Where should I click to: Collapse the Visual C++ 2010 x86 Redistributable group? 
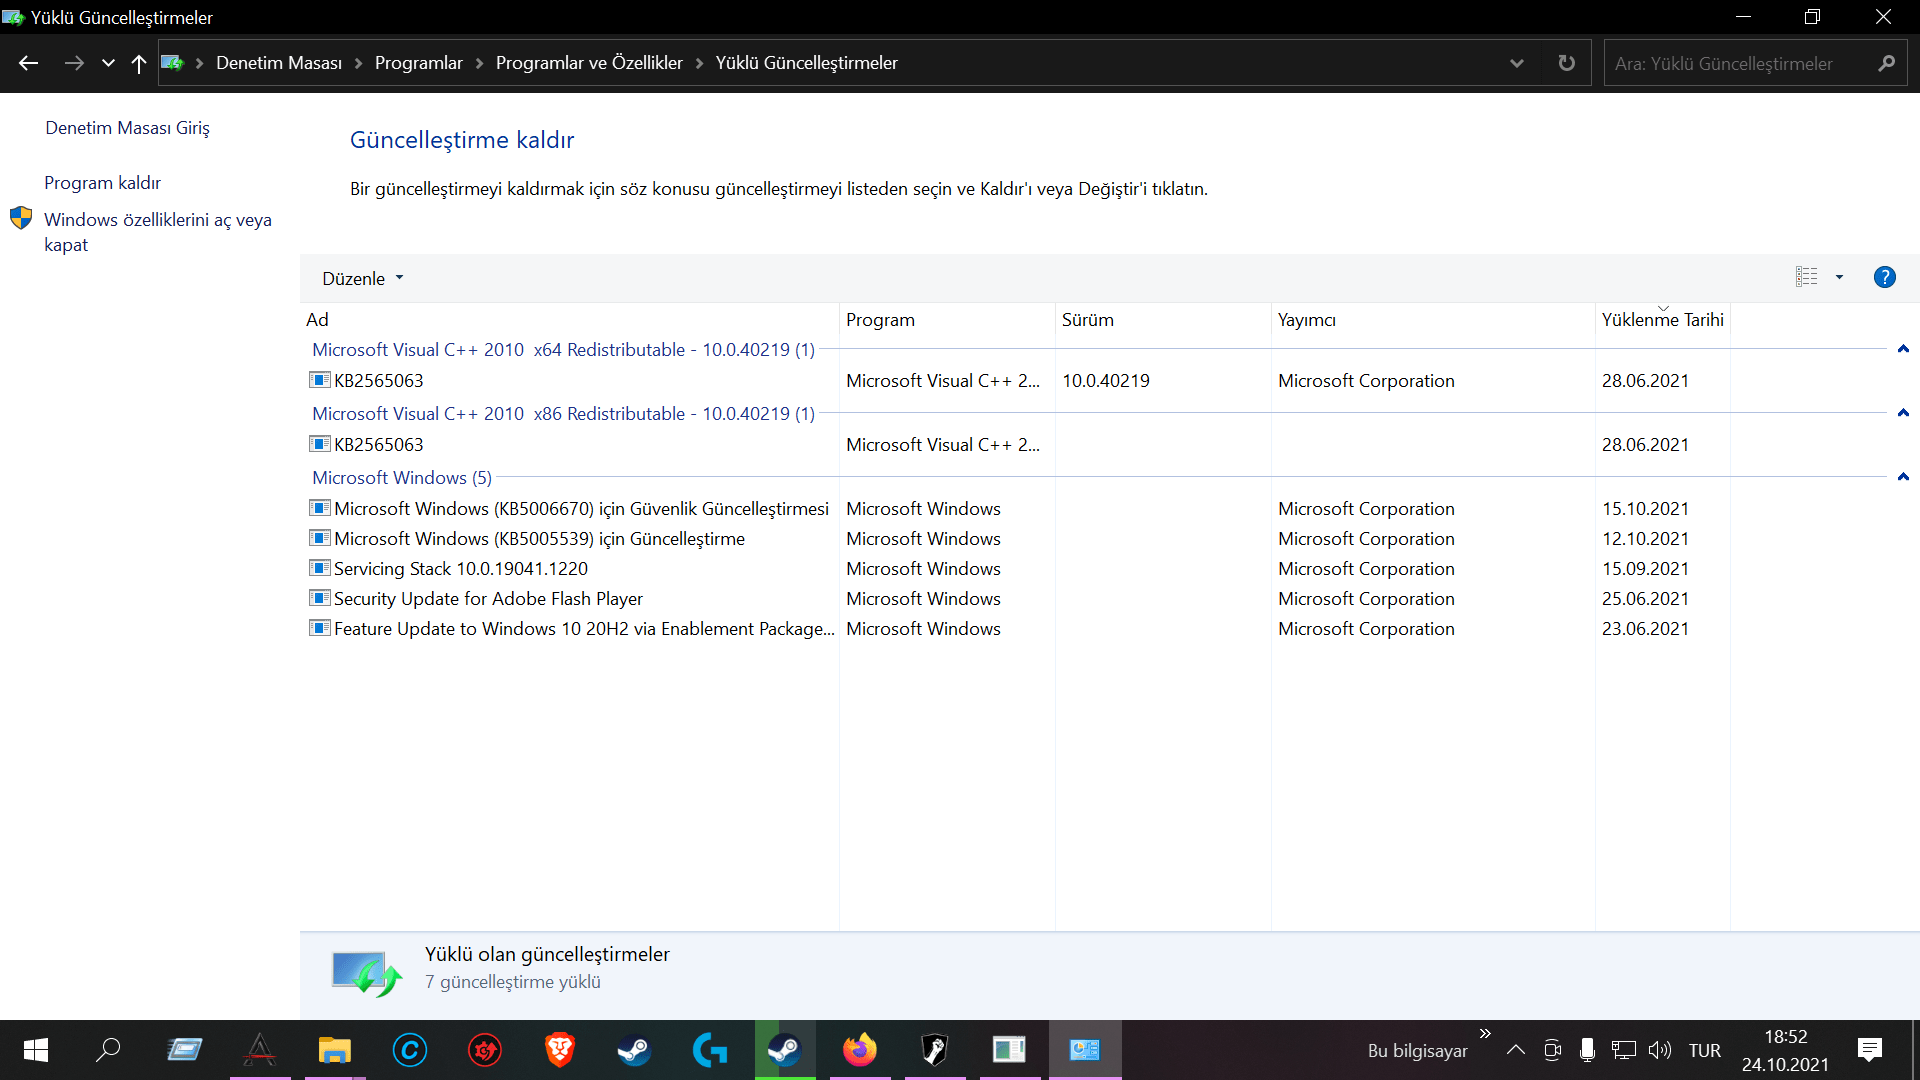pos(1903,413)
